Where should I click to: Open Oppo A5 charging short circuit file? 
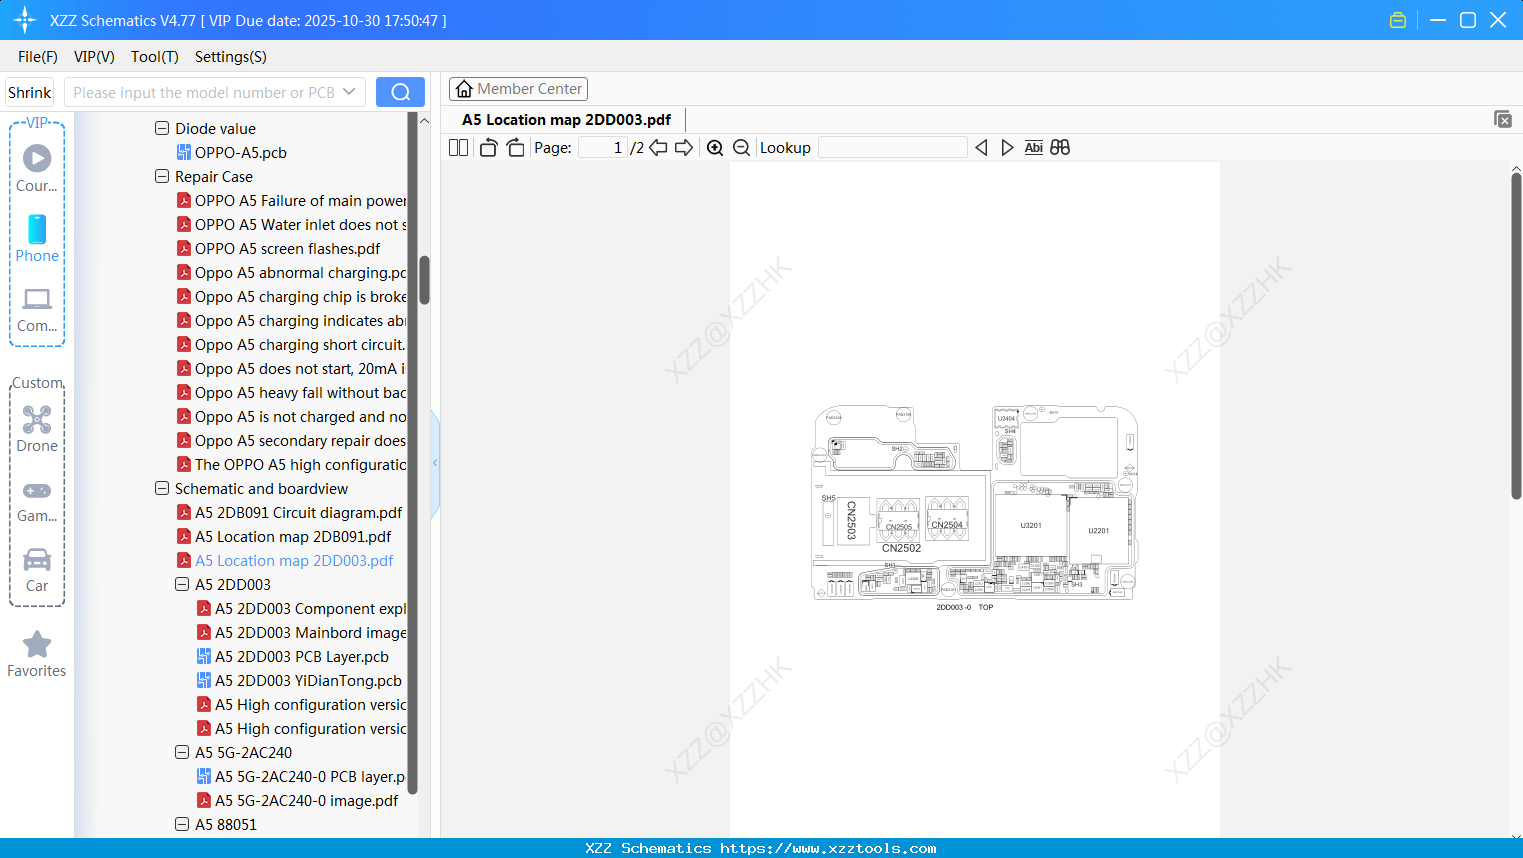(300, 345)
